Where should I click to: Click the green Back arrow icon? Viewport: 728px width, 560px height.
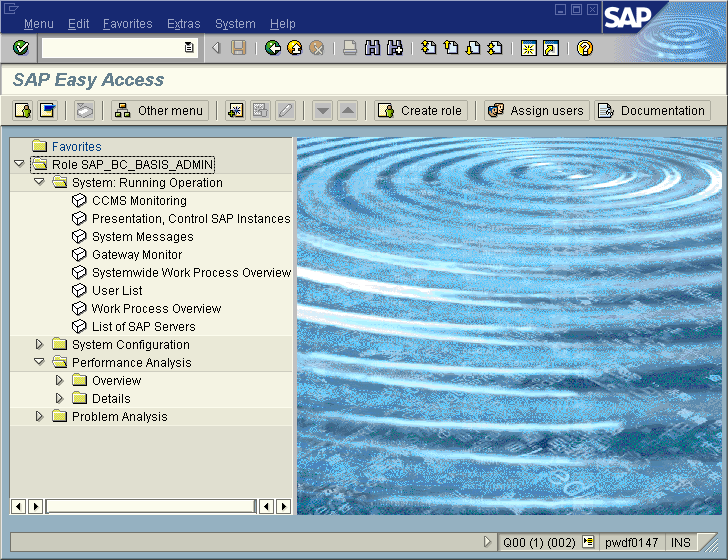pyautogui.click(x=273, y=48)
